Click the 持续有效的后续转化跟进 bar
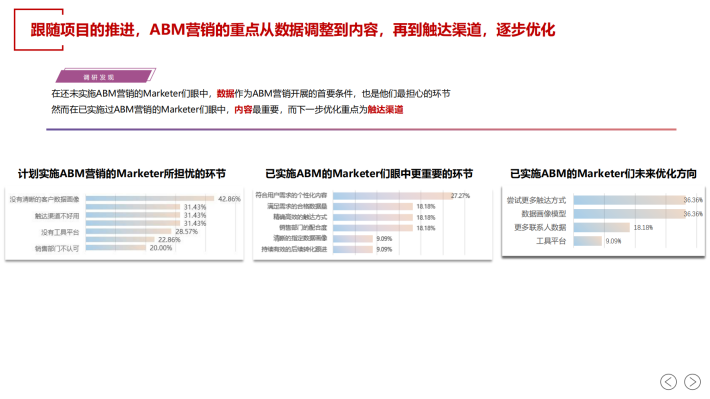Viewport: 710px width, 399px height. click(x=353, y=249)
